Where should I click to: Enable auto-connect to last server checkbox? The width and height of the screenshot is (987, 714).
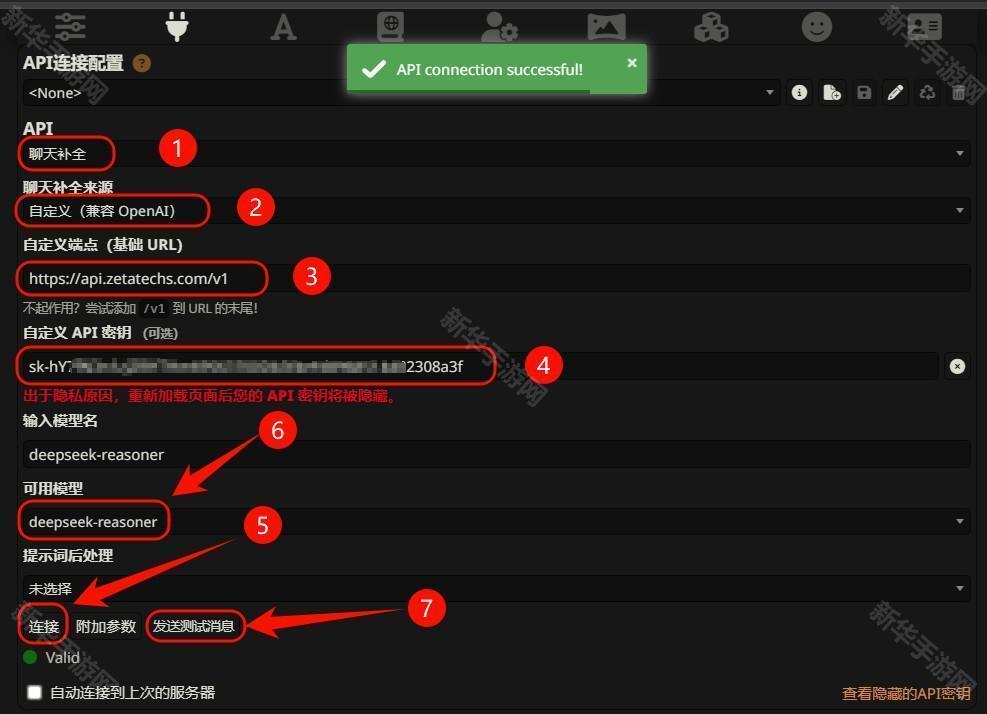click(35, 693)
